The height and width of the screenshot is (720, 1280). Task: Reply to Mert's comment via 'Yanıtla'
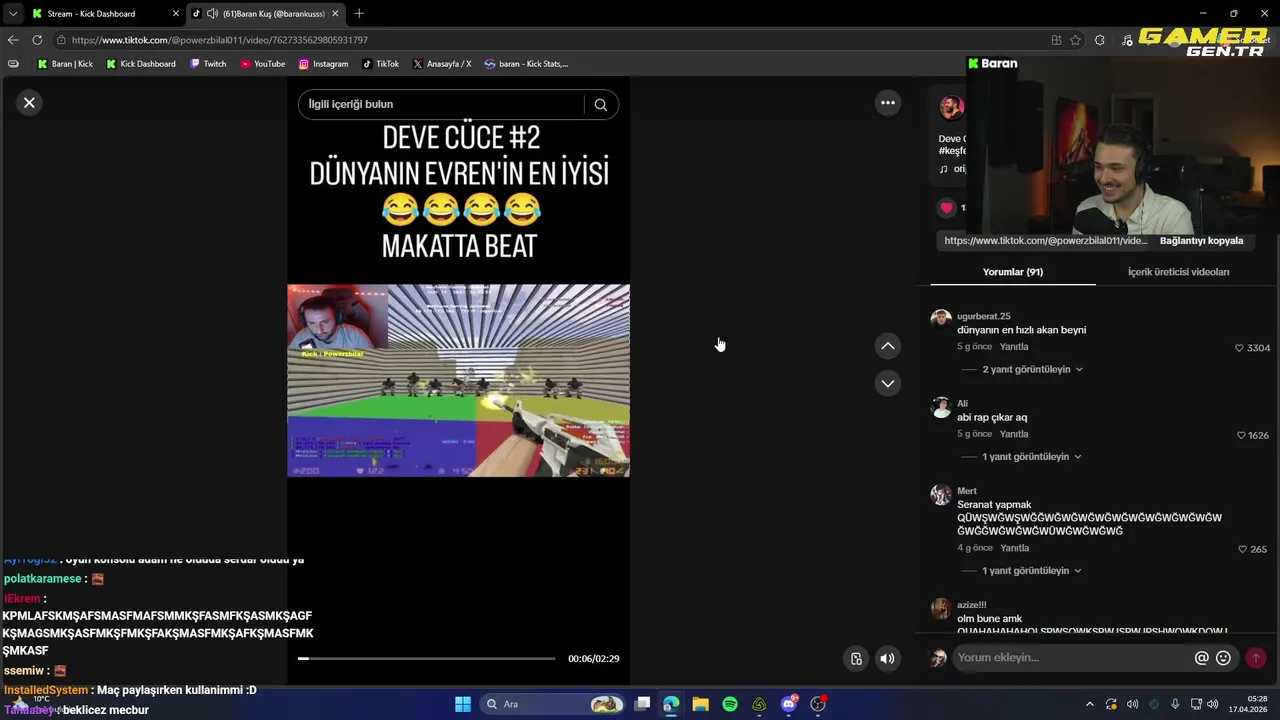click(1014, 549)
